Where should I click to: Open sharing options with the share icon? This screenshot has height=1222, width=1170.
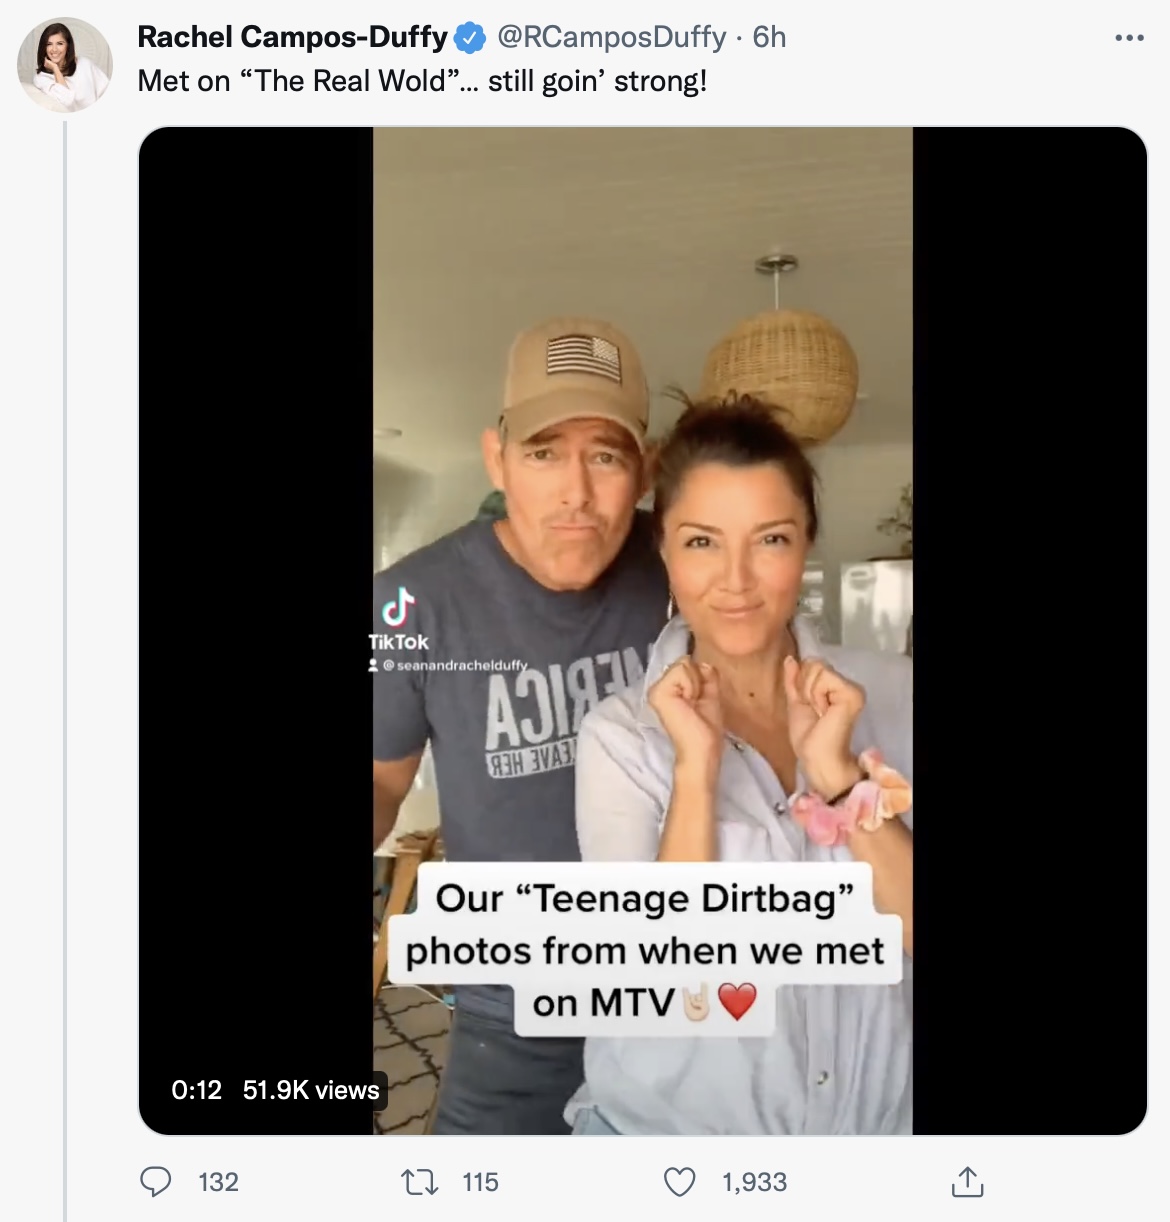pyautogui.click(x=968, y=1183)
